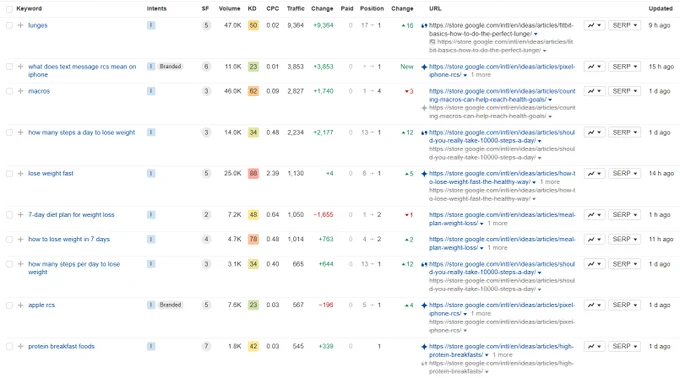Click the intent badge in the lunges row
The width and height of the screenshot is (680, 378).
coord(151,25)
